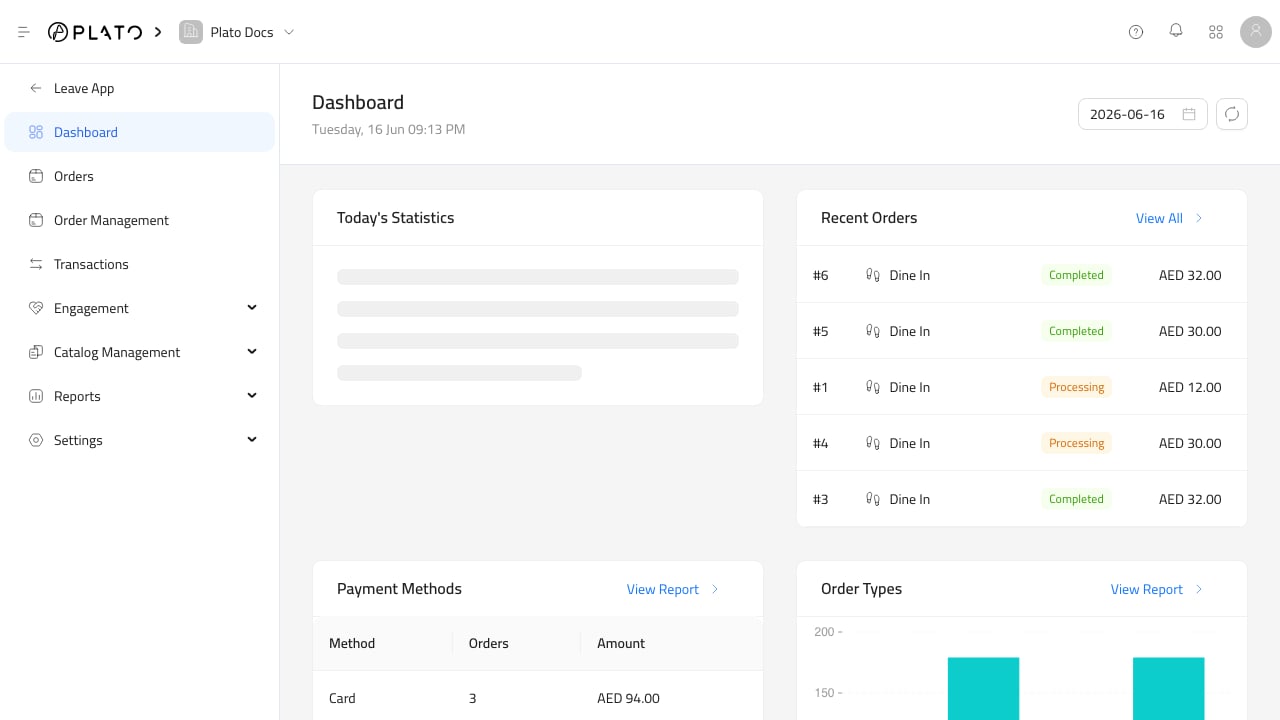Click the Card payment method row
1280x720 pixels.
point(538,698)
